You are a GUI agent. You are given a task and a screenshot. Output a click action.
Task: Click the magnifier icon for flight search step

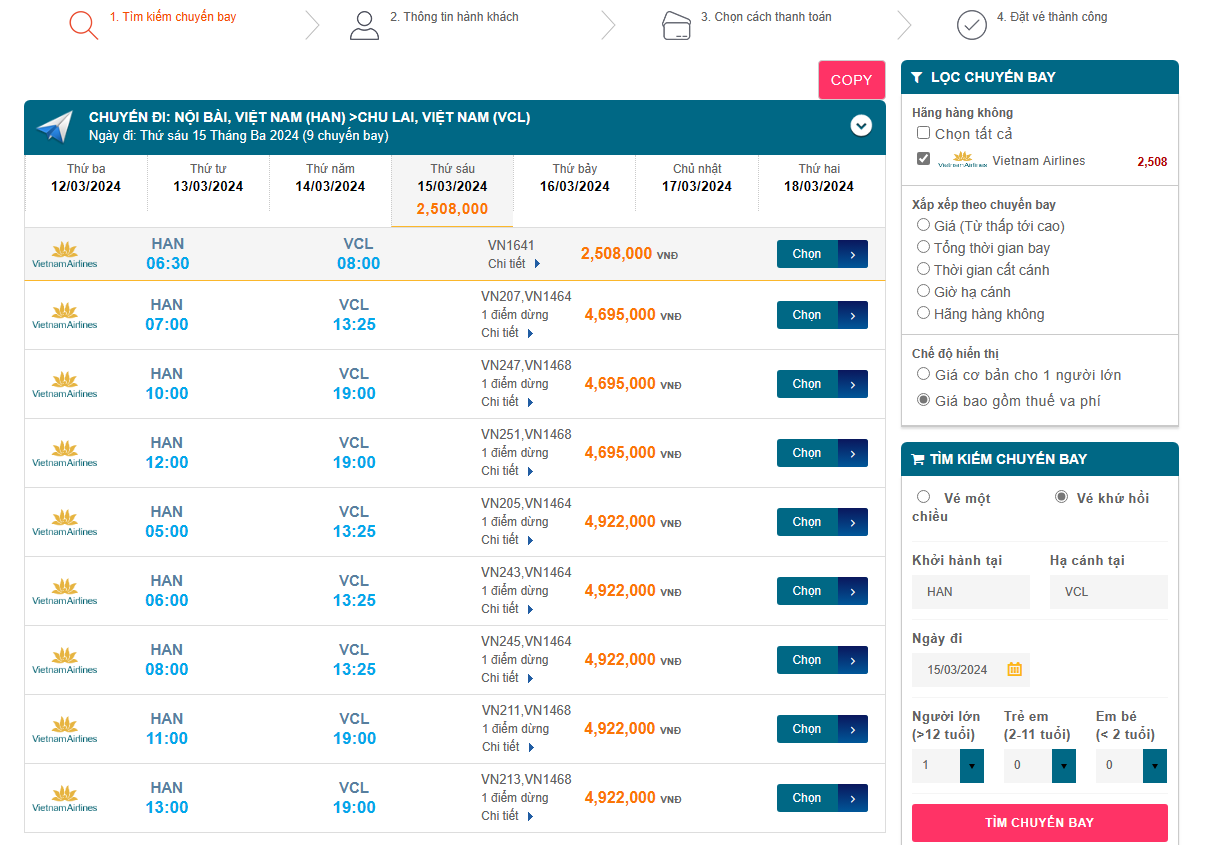coord(84,25)
